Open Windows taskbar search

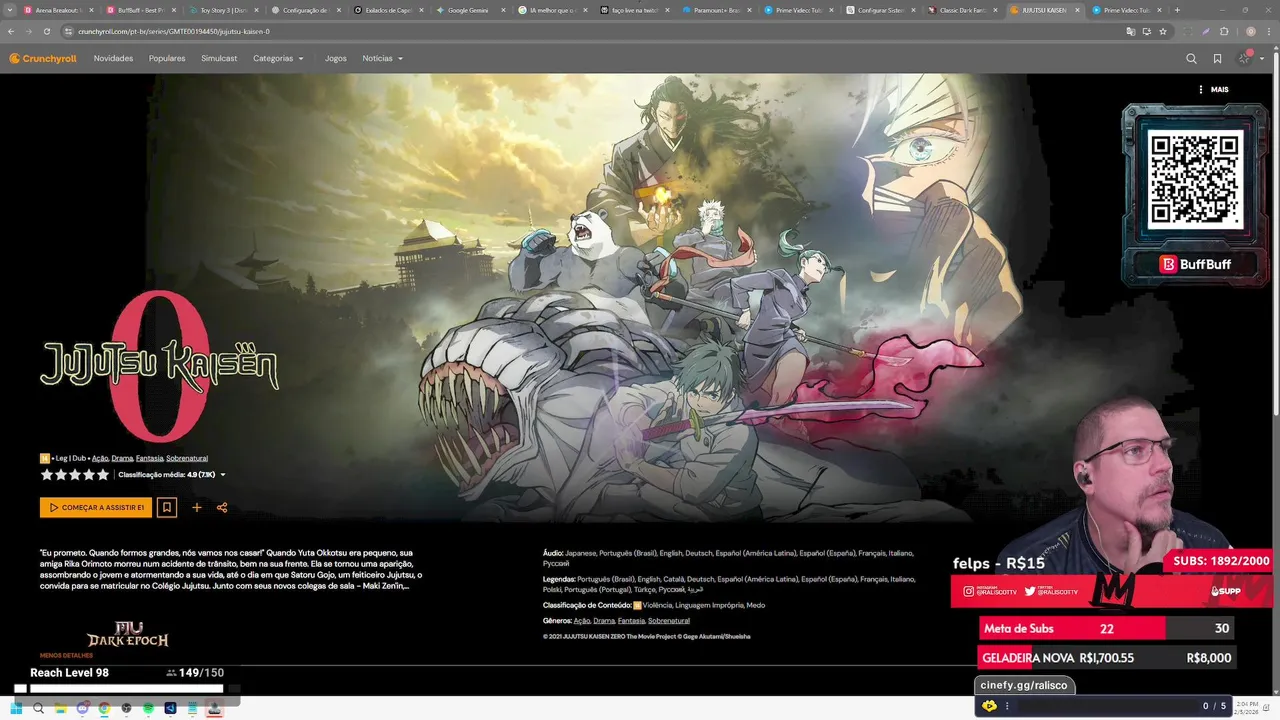pos(38,708)
